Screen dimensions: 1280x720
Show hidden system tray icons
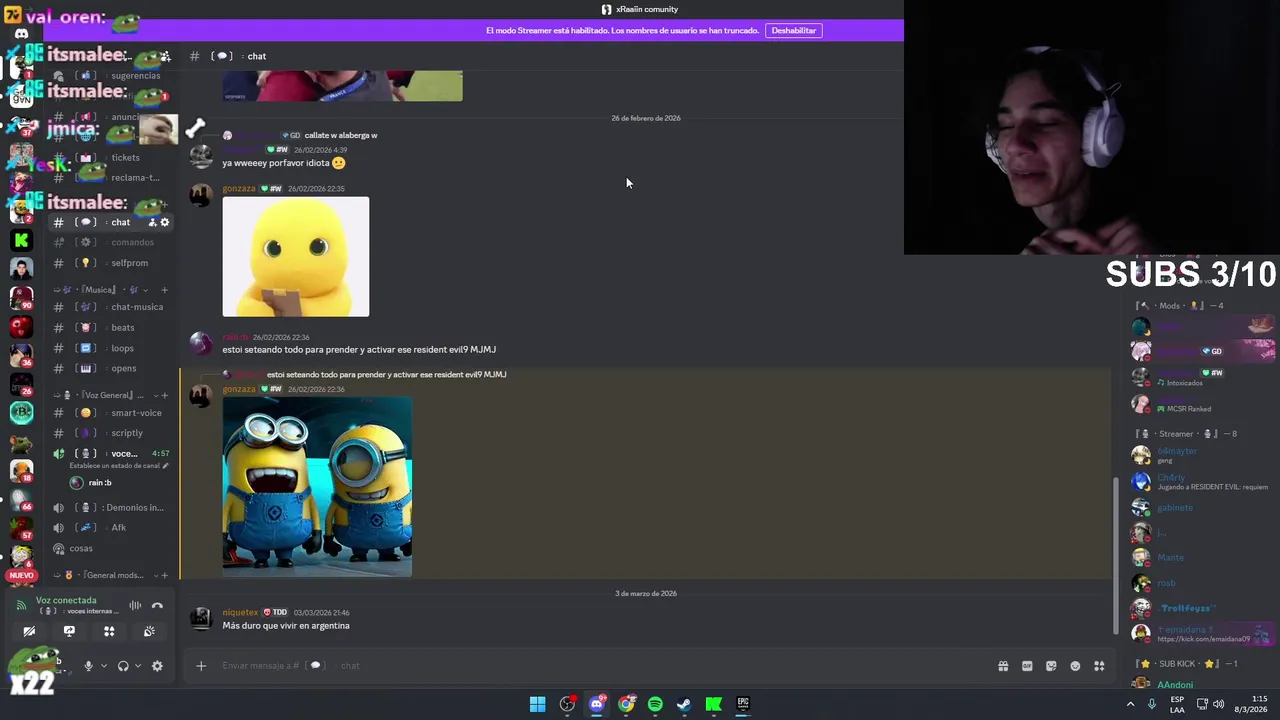pyautogui.click(x=1131, y=704)
